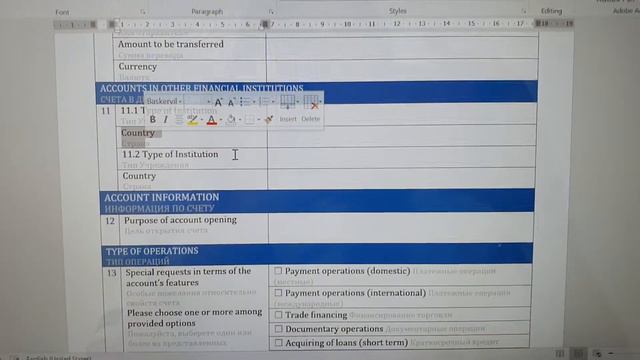Screen dimensions: 640x360
Task: Click the Delete label on mini toolbar
Action: (311, 119)
